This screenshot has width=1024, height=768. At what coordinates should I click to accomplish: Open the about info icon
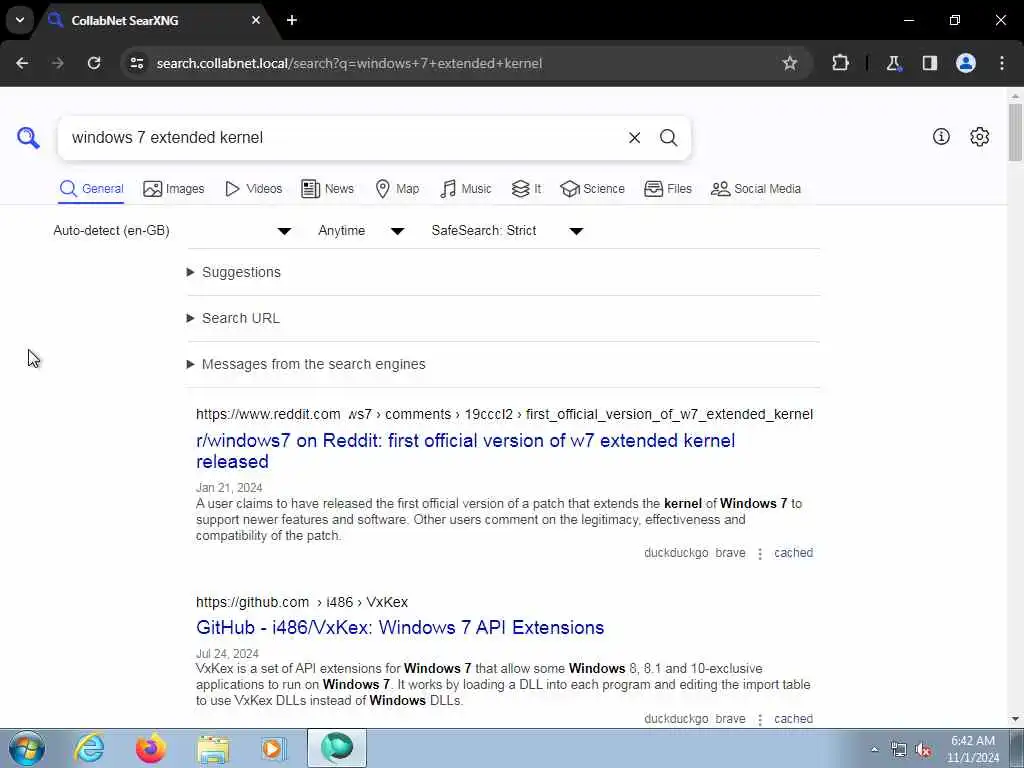[x=941, y=136]
